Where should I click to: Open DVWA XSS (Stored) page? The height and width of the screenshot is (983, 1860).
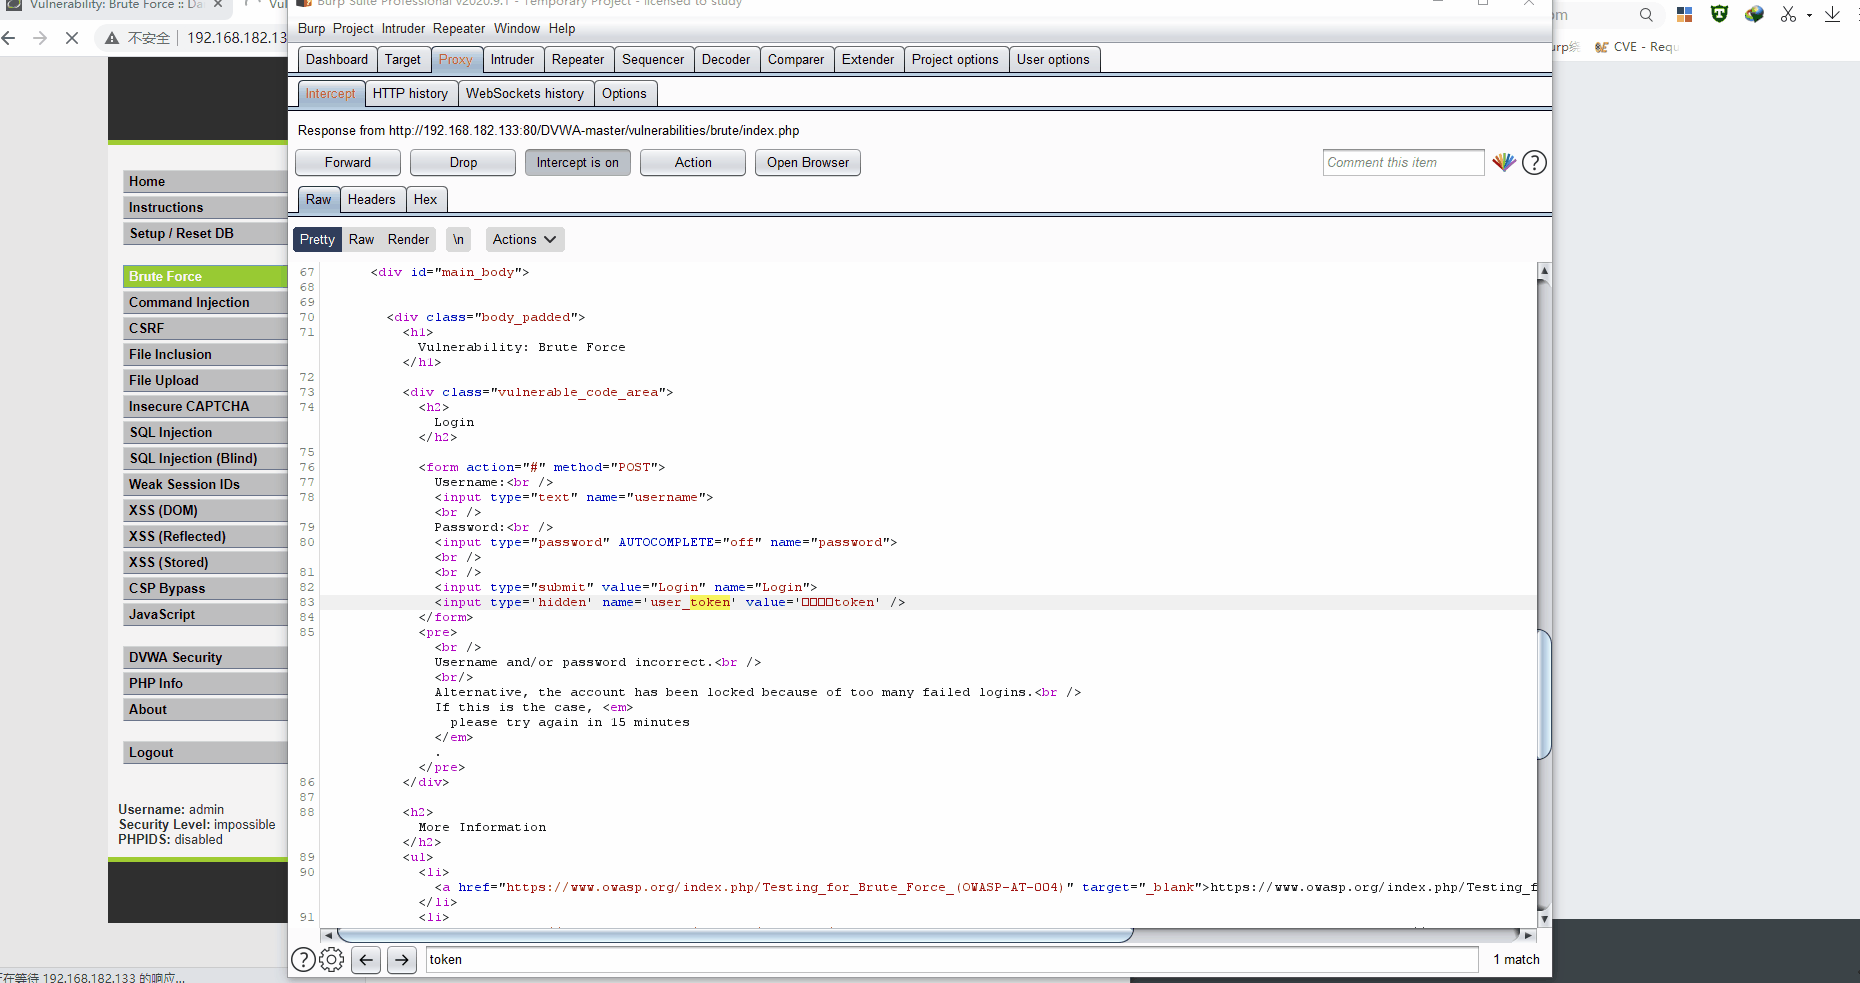coord(205,563)
